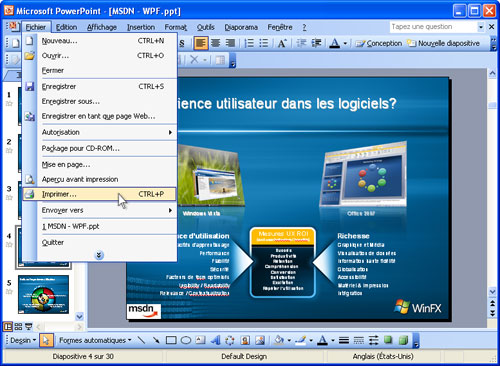Click the align left icon in formatting toolbar
The image size is (500, 366).
pyautogui.click(x=200, y=43)
